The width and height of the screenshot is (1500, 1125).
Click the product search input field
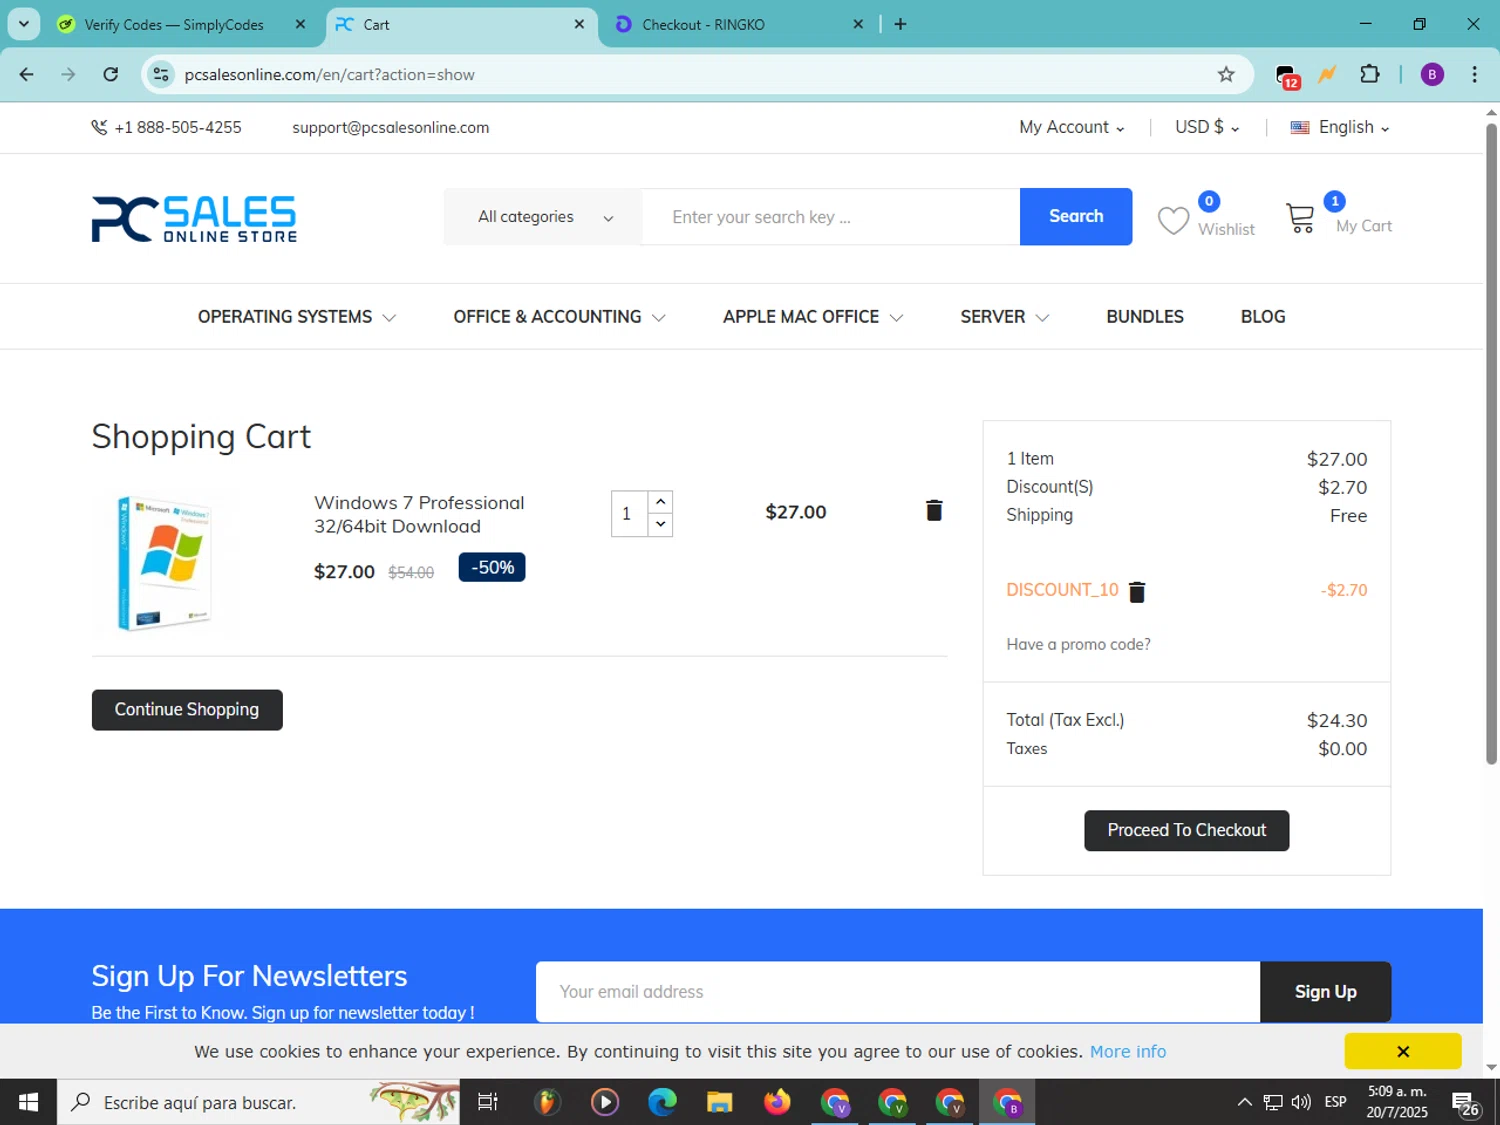pyautogui.click(x=831, y=217)
